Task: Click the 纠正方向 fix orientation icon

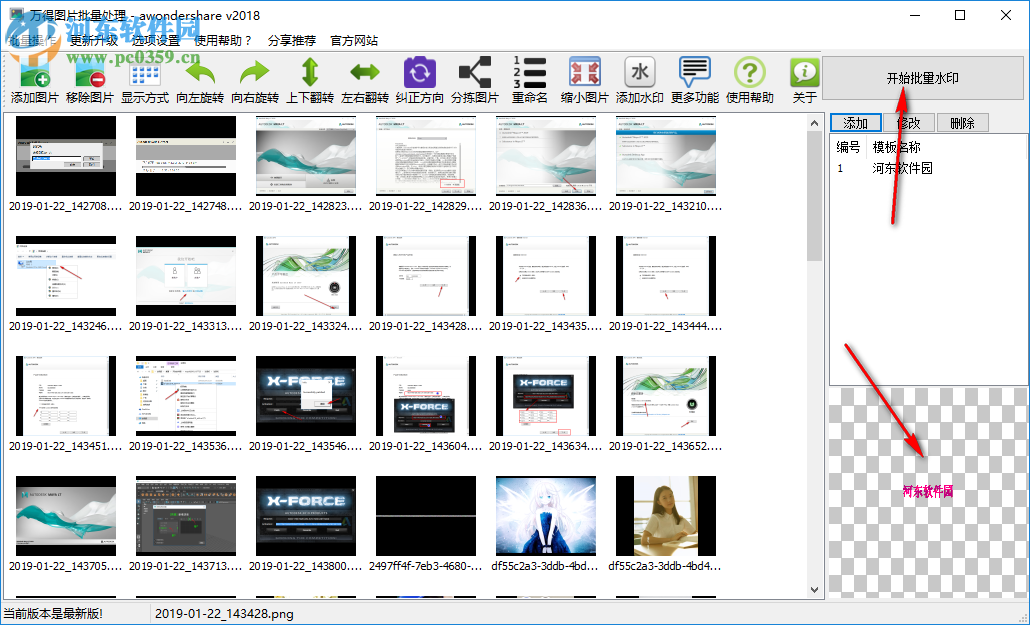Action: click(420, 75)
